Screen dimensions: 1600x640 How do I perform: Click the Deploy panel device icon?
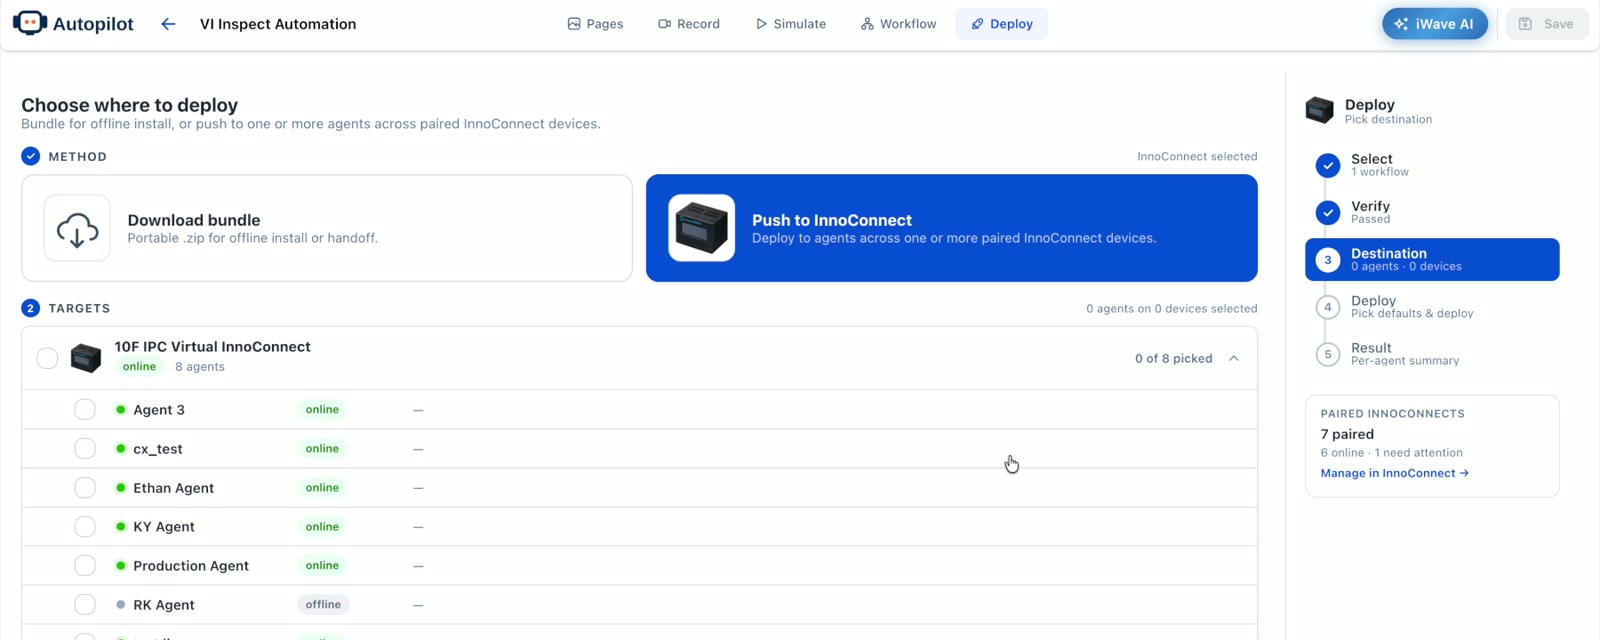[1319, 110]
